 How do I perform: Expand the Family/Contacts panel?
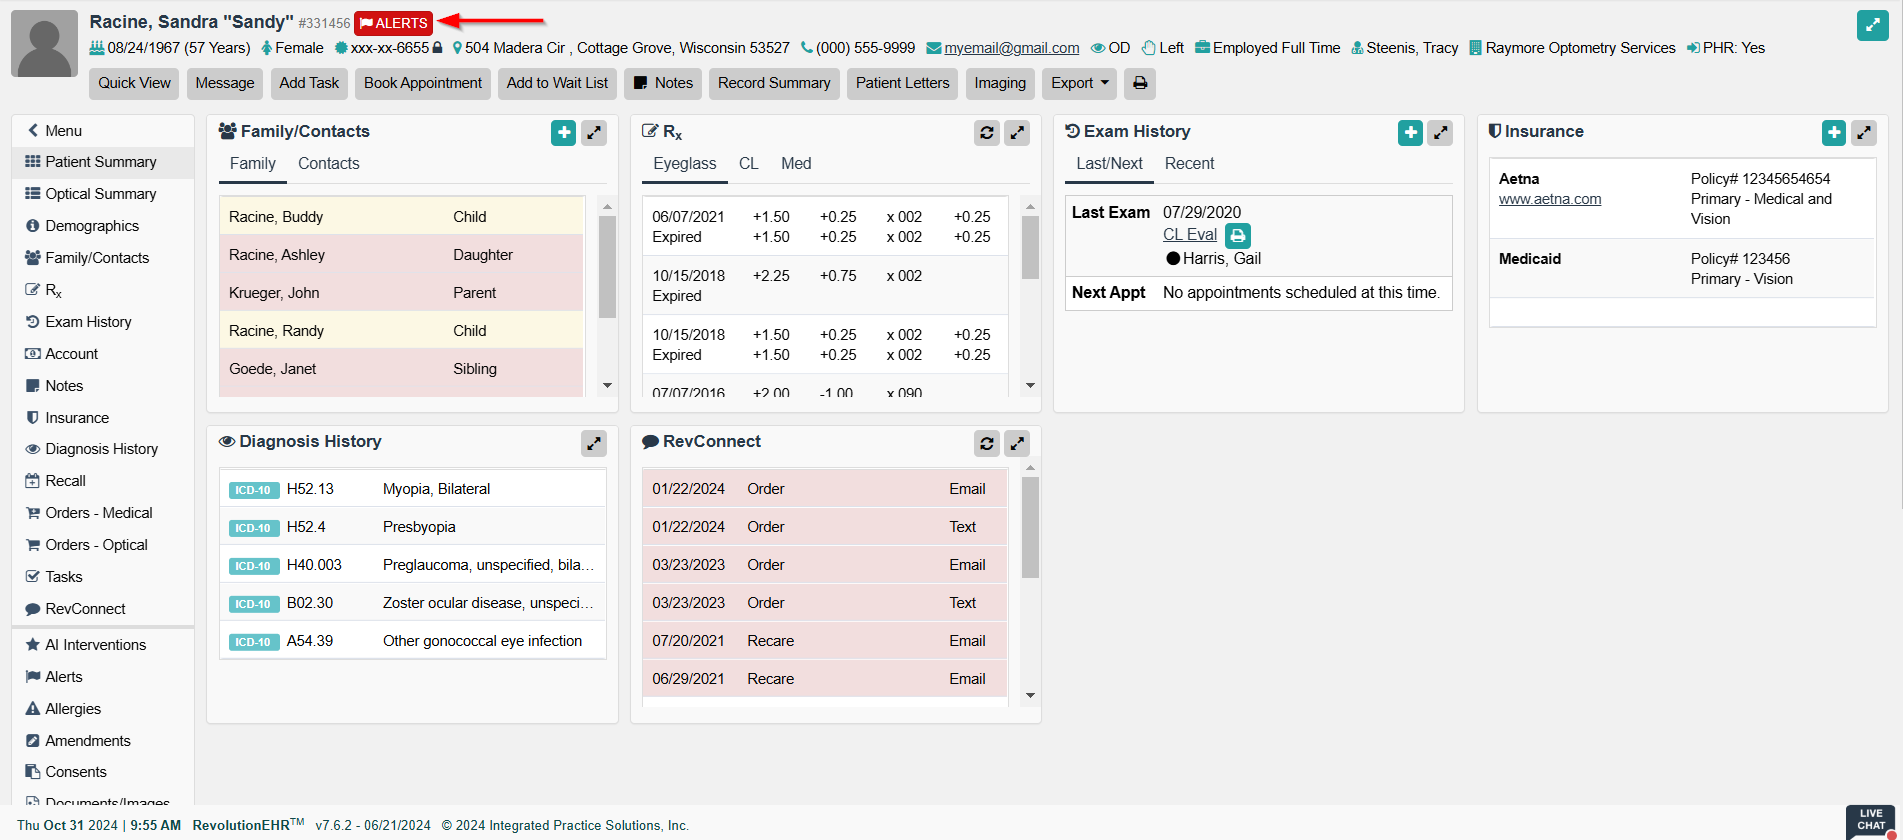coord(594,133)
